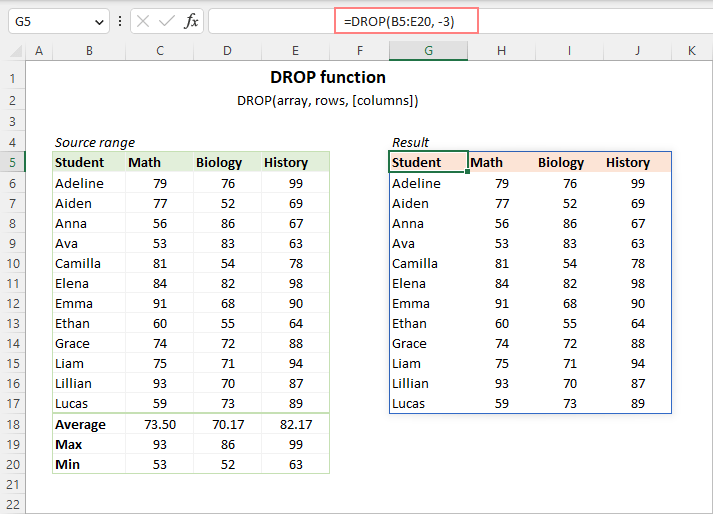Screen dimensions: 713x514
Task: Select column B header
Action: pos(89,50)
